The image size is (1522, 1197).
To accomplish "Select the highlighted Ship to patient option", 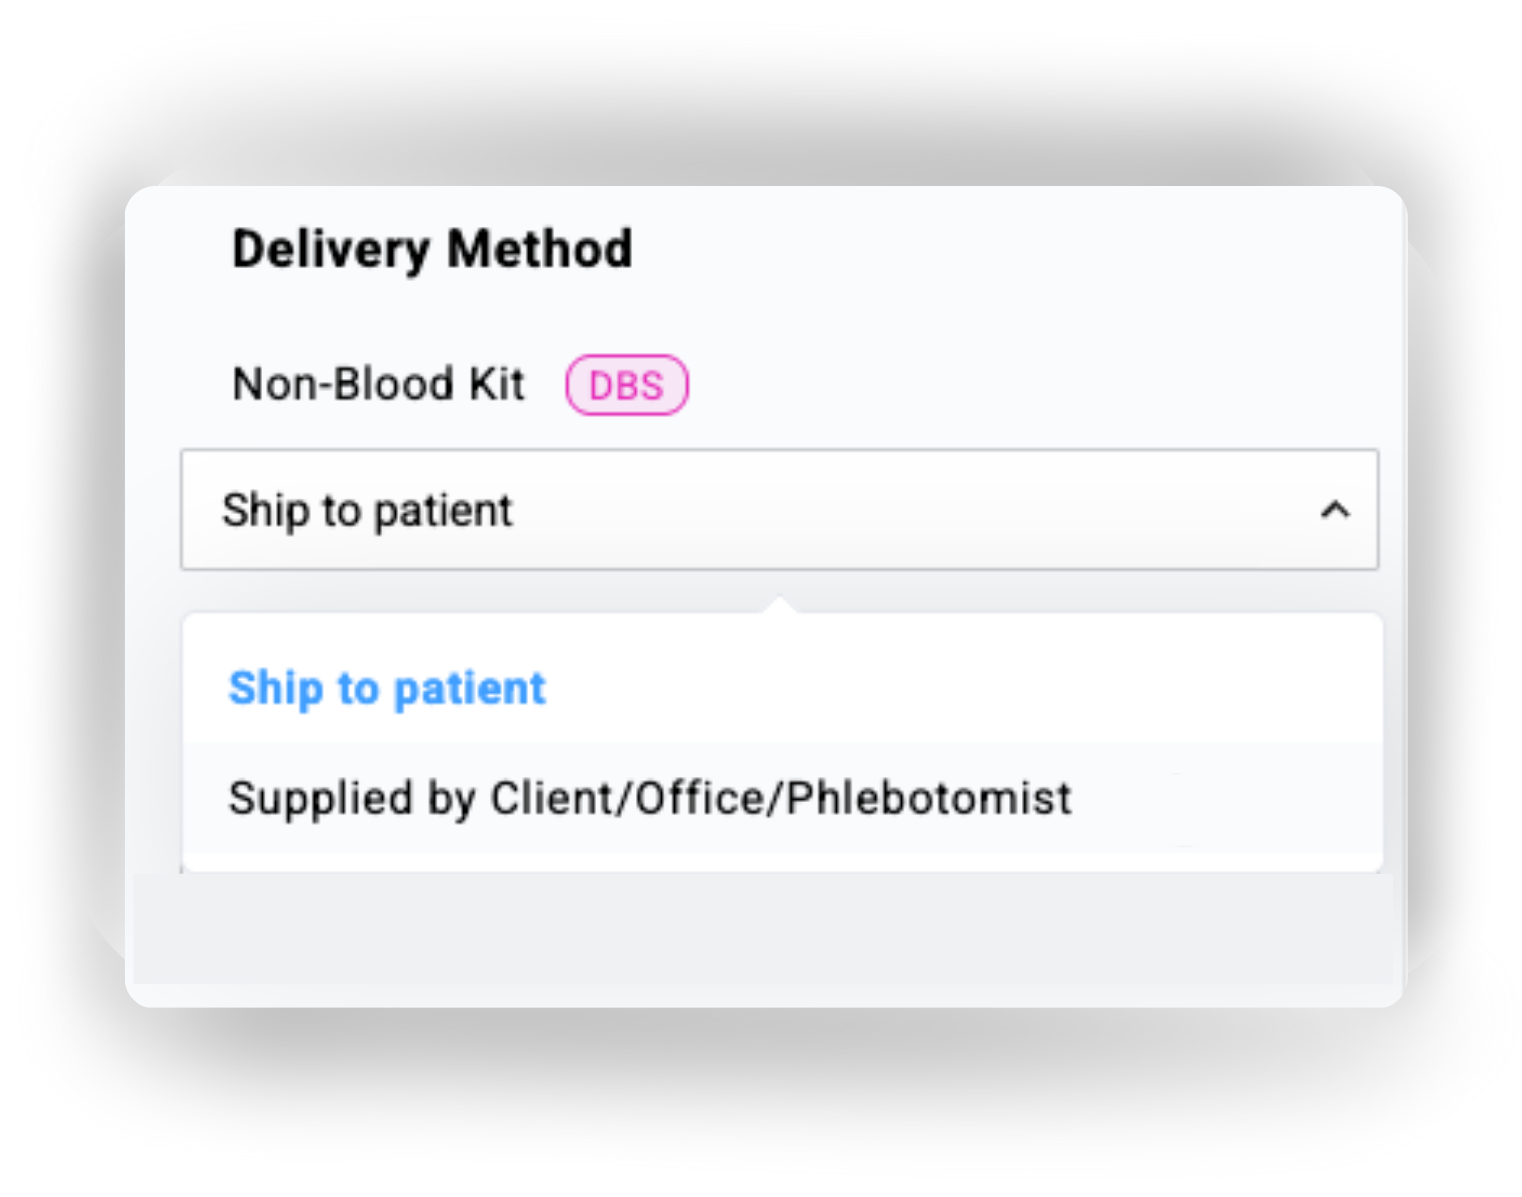I will [387, 688].
